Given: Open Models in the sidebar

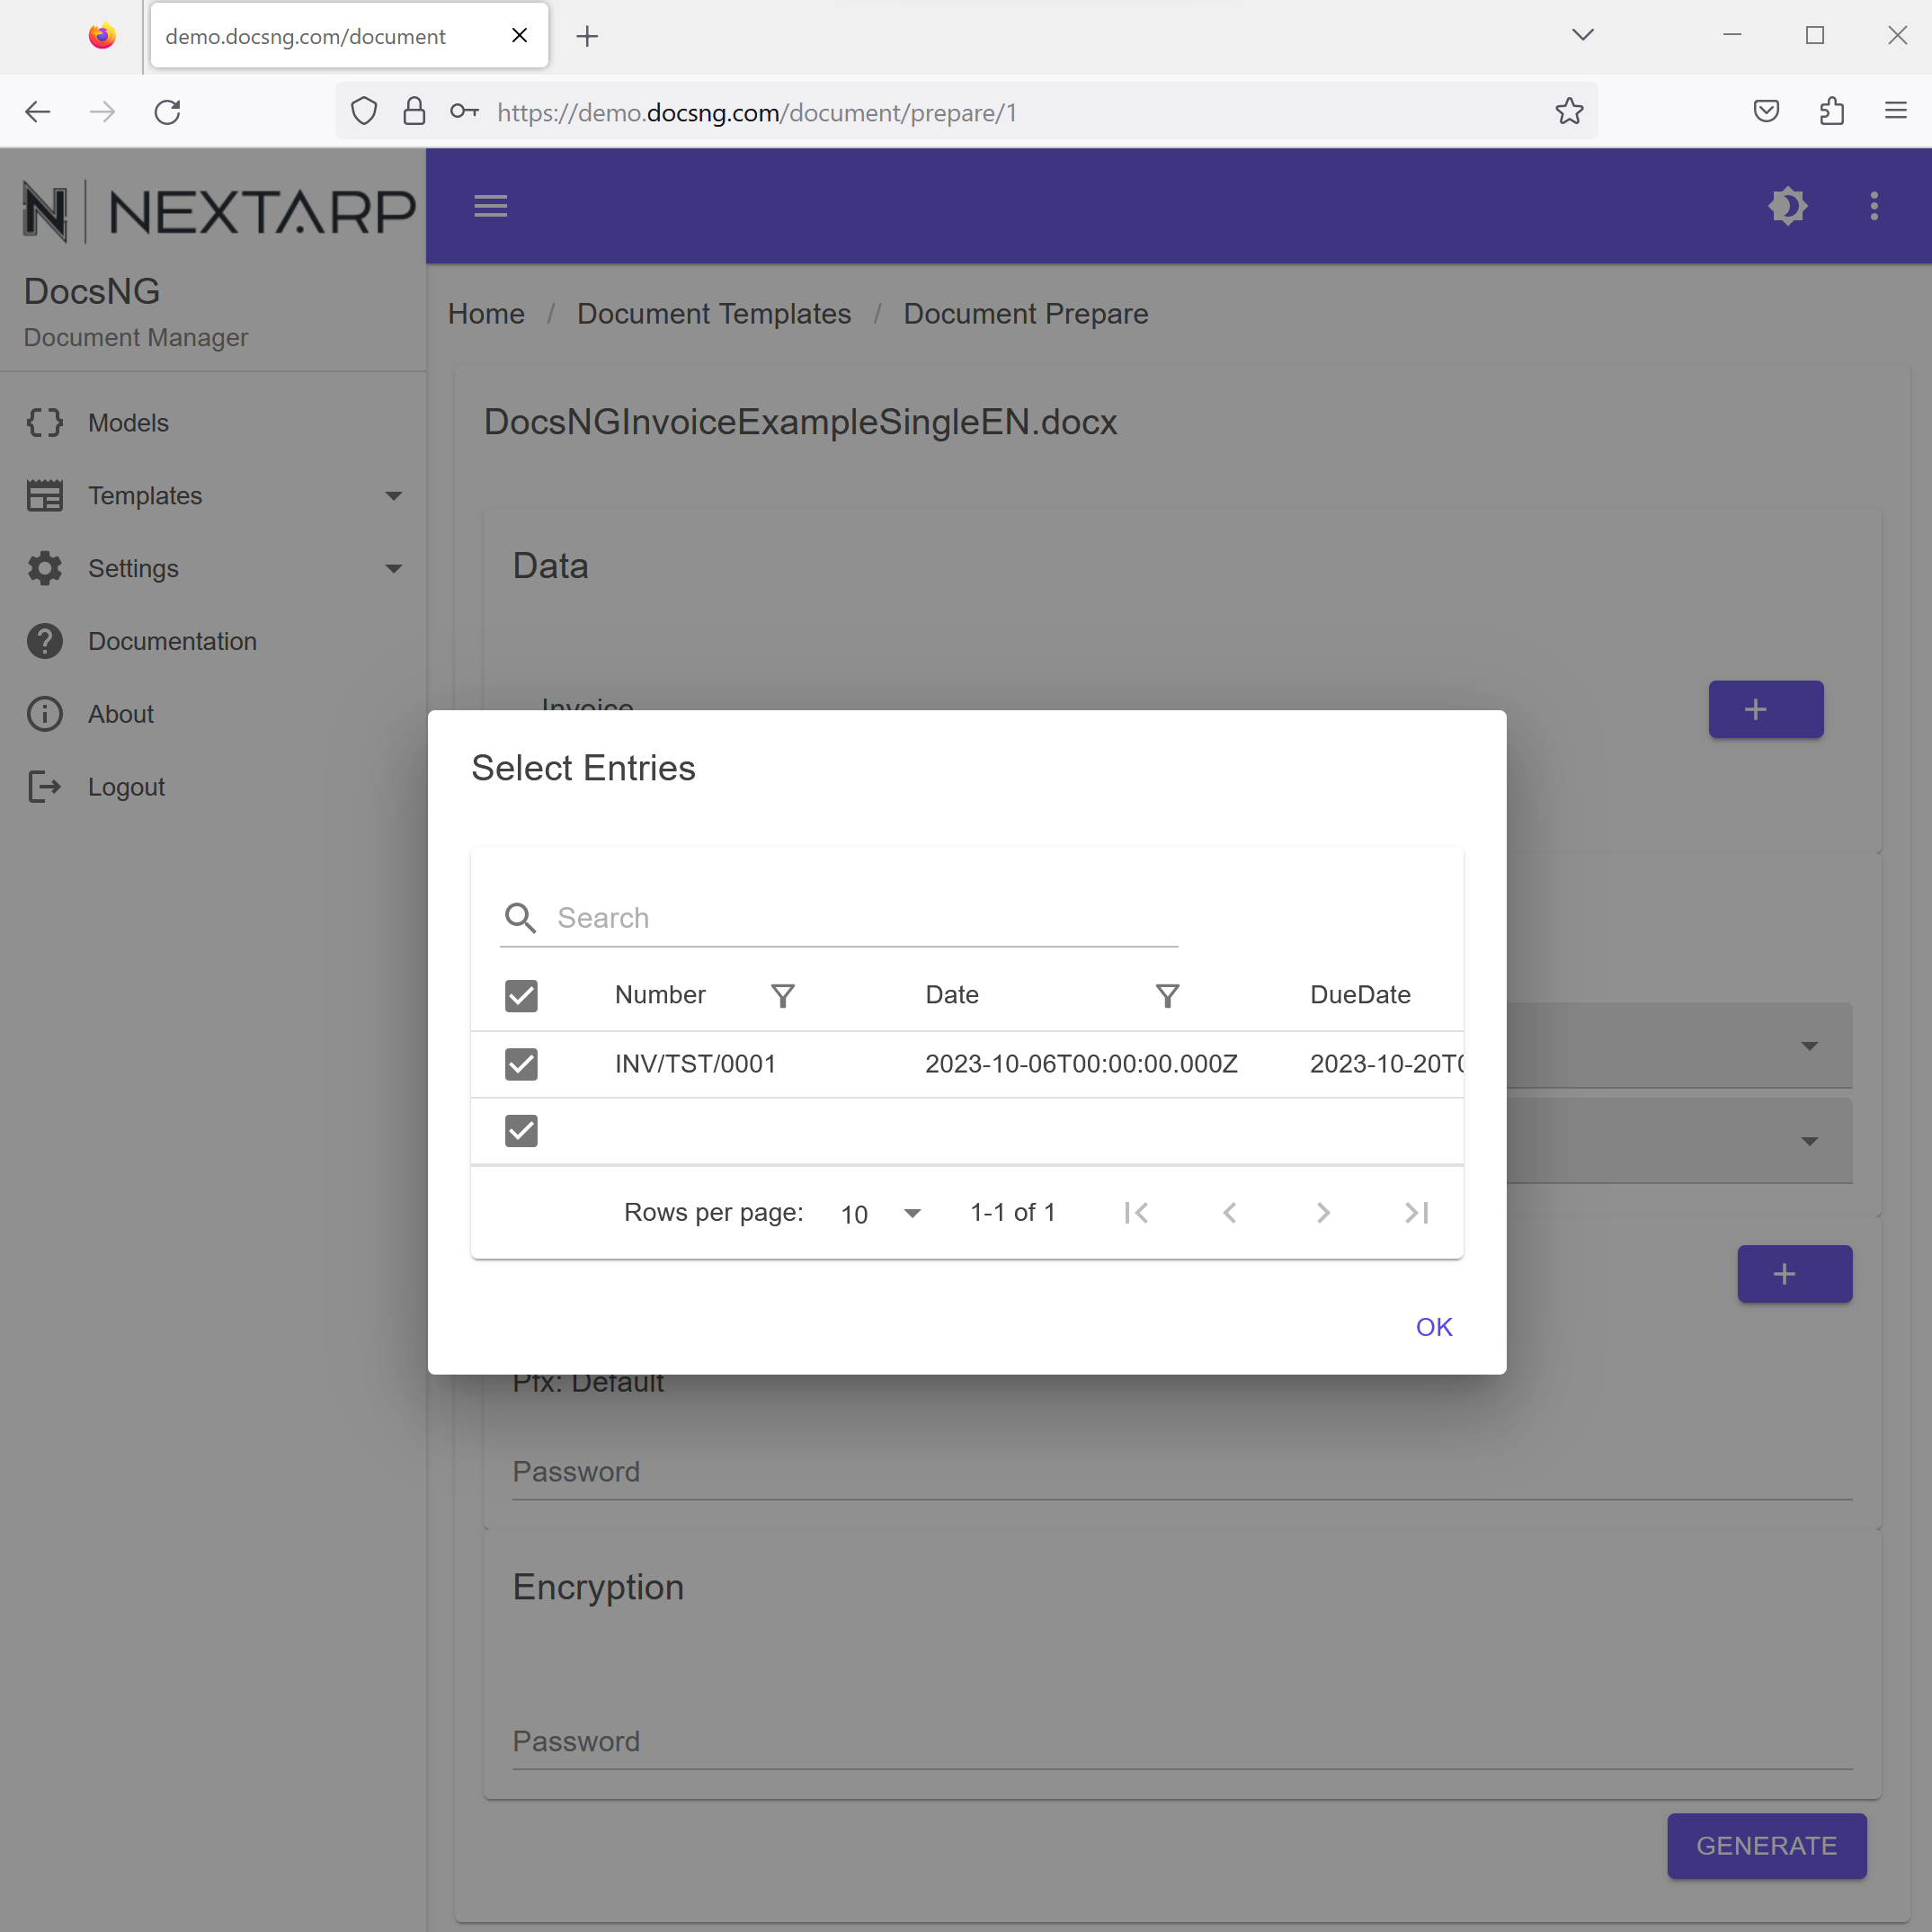Looking at the screenshot, I should click(x=128, y=423).
